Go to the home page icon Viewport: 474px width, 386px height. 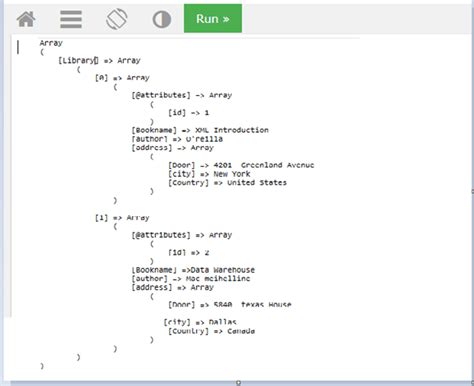[26, 19]
